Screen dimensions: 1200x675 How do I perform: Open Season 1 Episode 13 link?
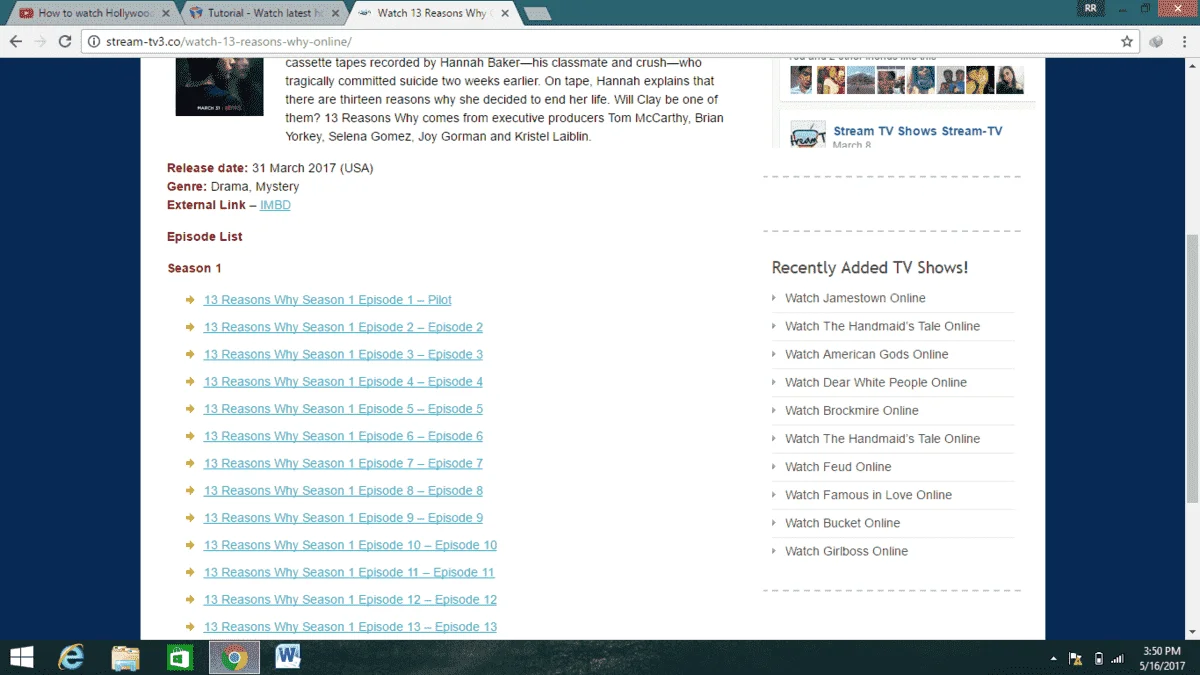tap(350, 627)
